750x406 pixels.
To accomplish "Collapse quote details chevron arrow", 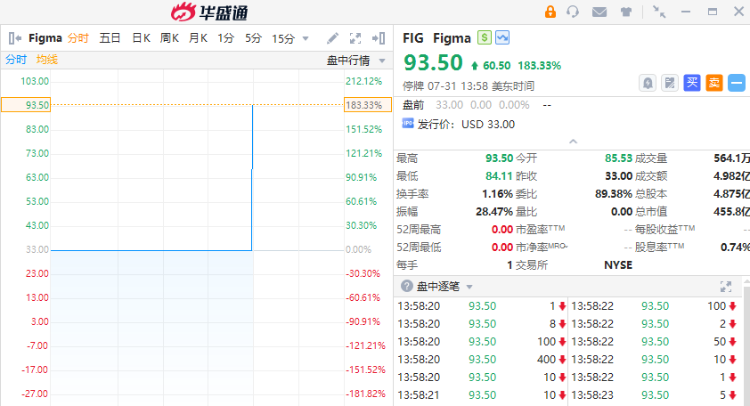I will (x=573, y=142).
